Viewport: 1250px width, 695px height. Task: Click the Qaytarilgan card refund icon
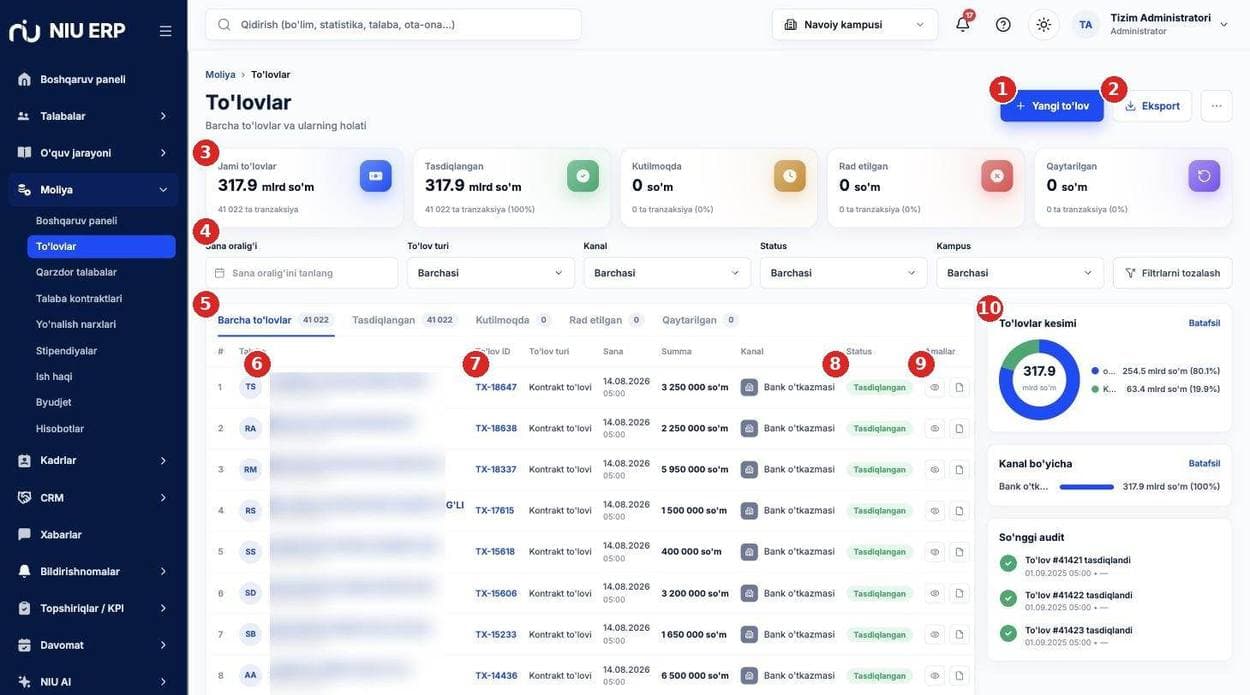(x=1204, y=176)
